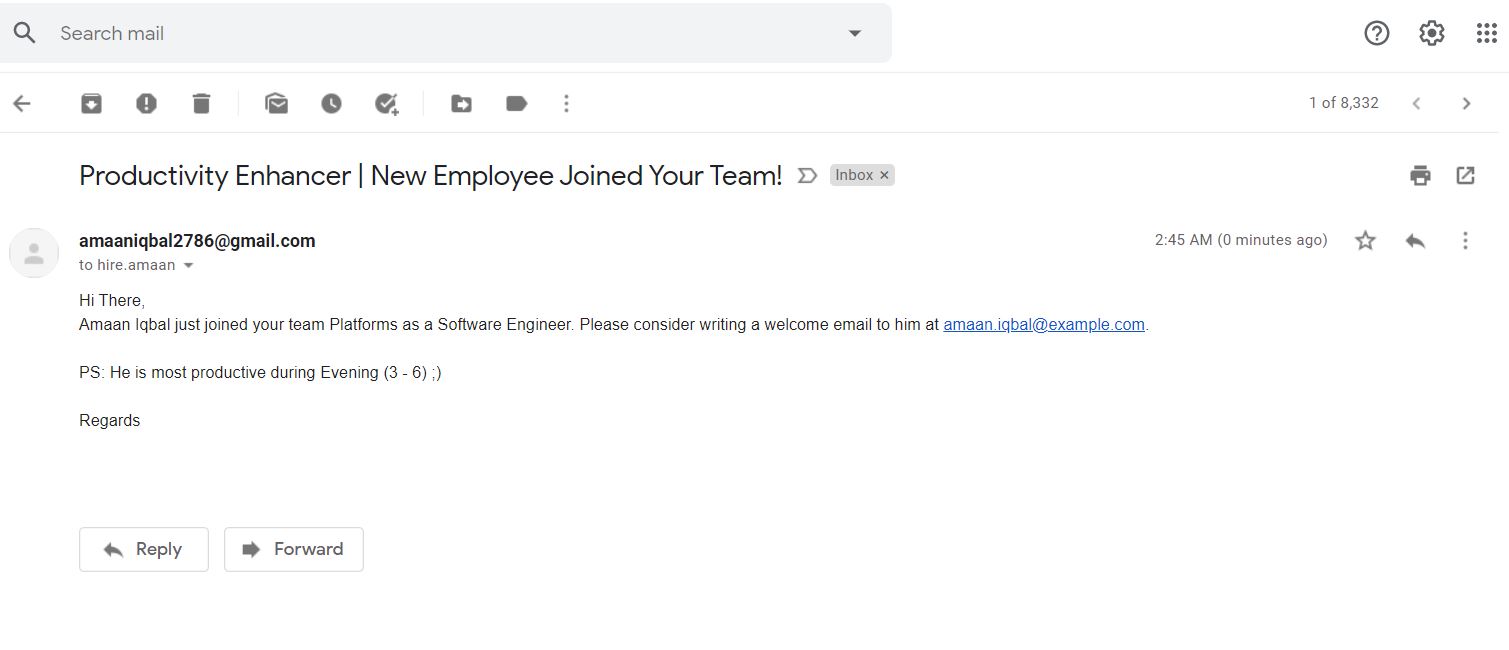Go back to inbox with back arrow
The width and height of the screenshot is (1509, 650).
22,103
